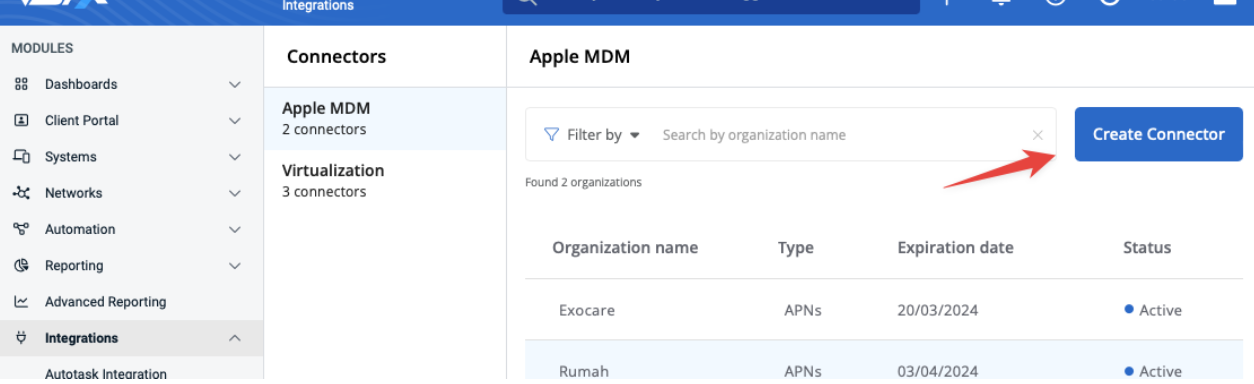The image size is (1254, 384).
Task: Open Client Portal module
Action: pyautogui.click(x=82, y=121)
